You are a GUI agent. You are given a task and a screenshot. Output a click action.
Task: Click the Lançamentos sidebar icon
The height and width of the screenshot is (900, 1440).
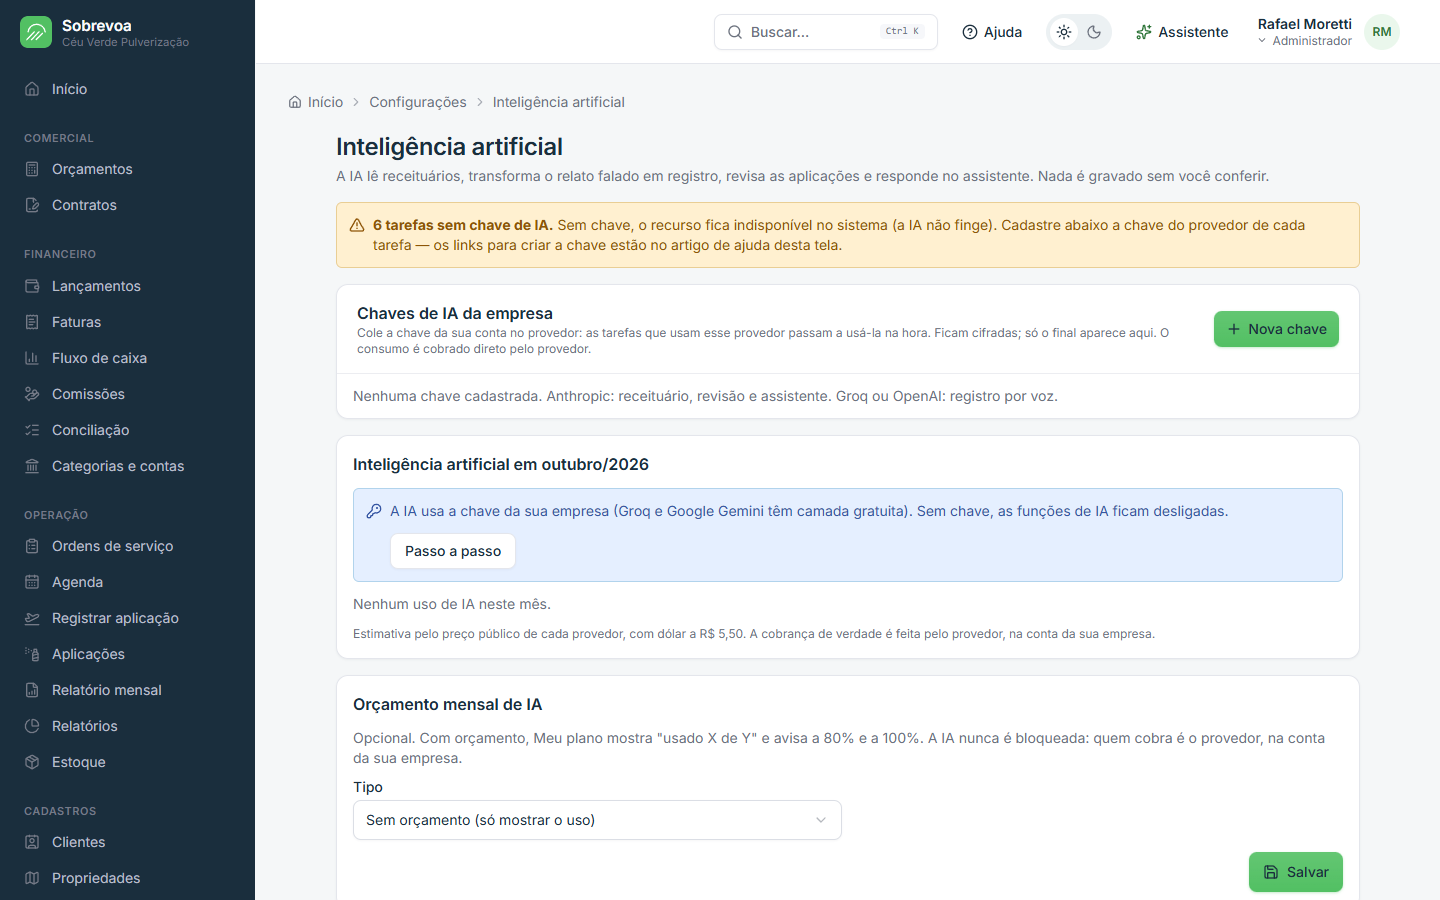(x=32, y=286)
